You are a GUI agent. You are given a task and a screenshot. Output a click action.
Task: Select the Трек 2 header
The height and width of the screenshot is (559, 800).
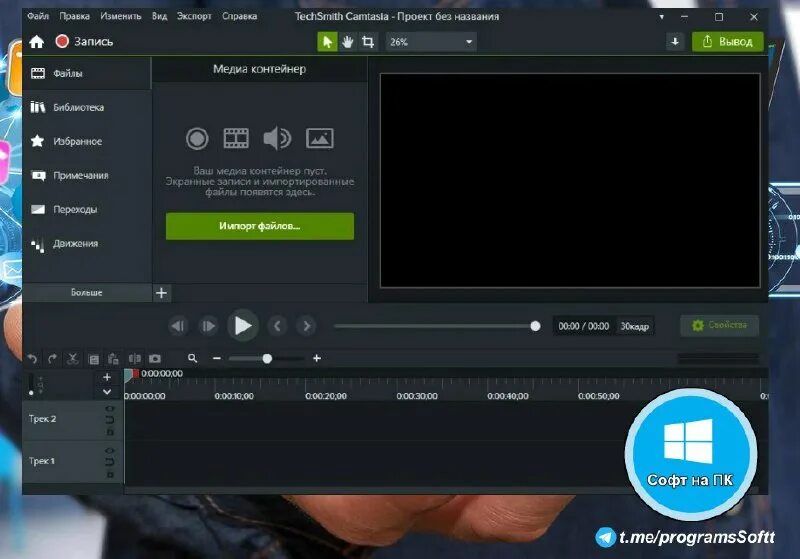pyautogui.click(x=72, y=420)
